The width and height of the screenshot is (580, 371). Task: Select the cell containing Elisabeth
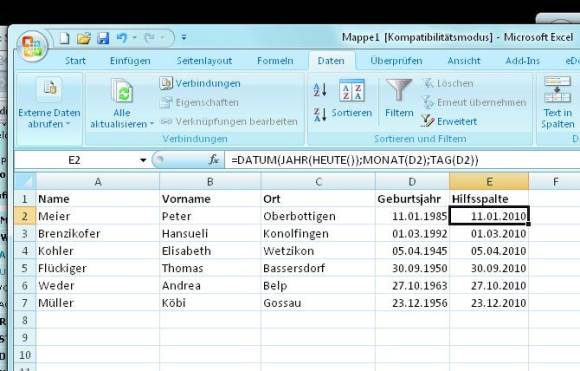[210, 251]
